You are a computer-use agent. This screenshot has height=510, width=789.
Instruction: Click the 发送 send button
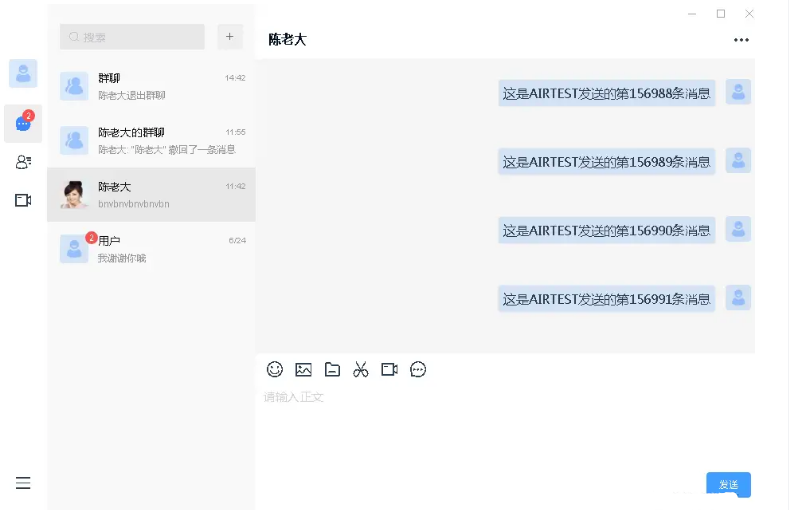click(x=729, y=485)
